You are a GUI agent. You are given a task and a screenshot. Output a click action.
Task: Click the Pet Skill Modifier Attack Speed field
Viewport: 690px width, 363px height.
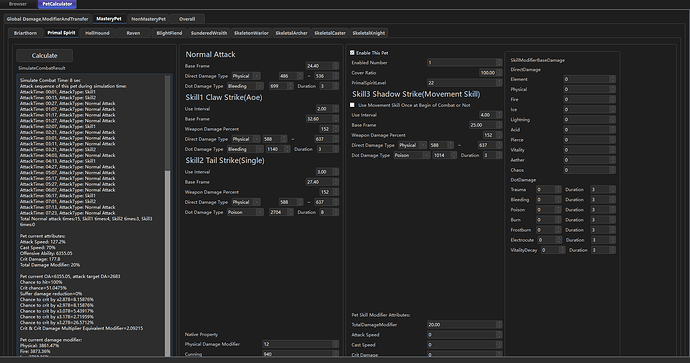click(464, 335)
